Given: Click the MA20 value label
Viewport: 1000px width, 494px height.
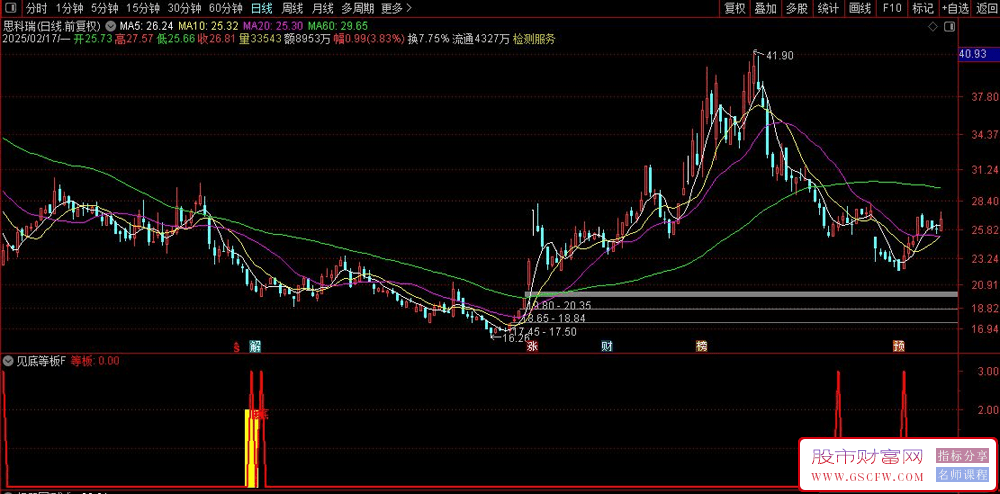Looking at the screenshot, I should [273, 27].
